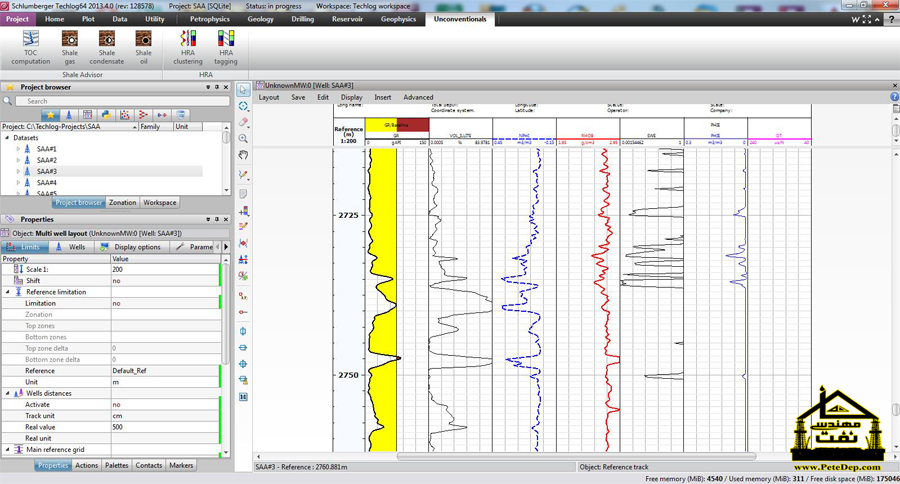Open the Petrophysics ribbon tab
The image size is (900, 484).
[x=210, y=19]
